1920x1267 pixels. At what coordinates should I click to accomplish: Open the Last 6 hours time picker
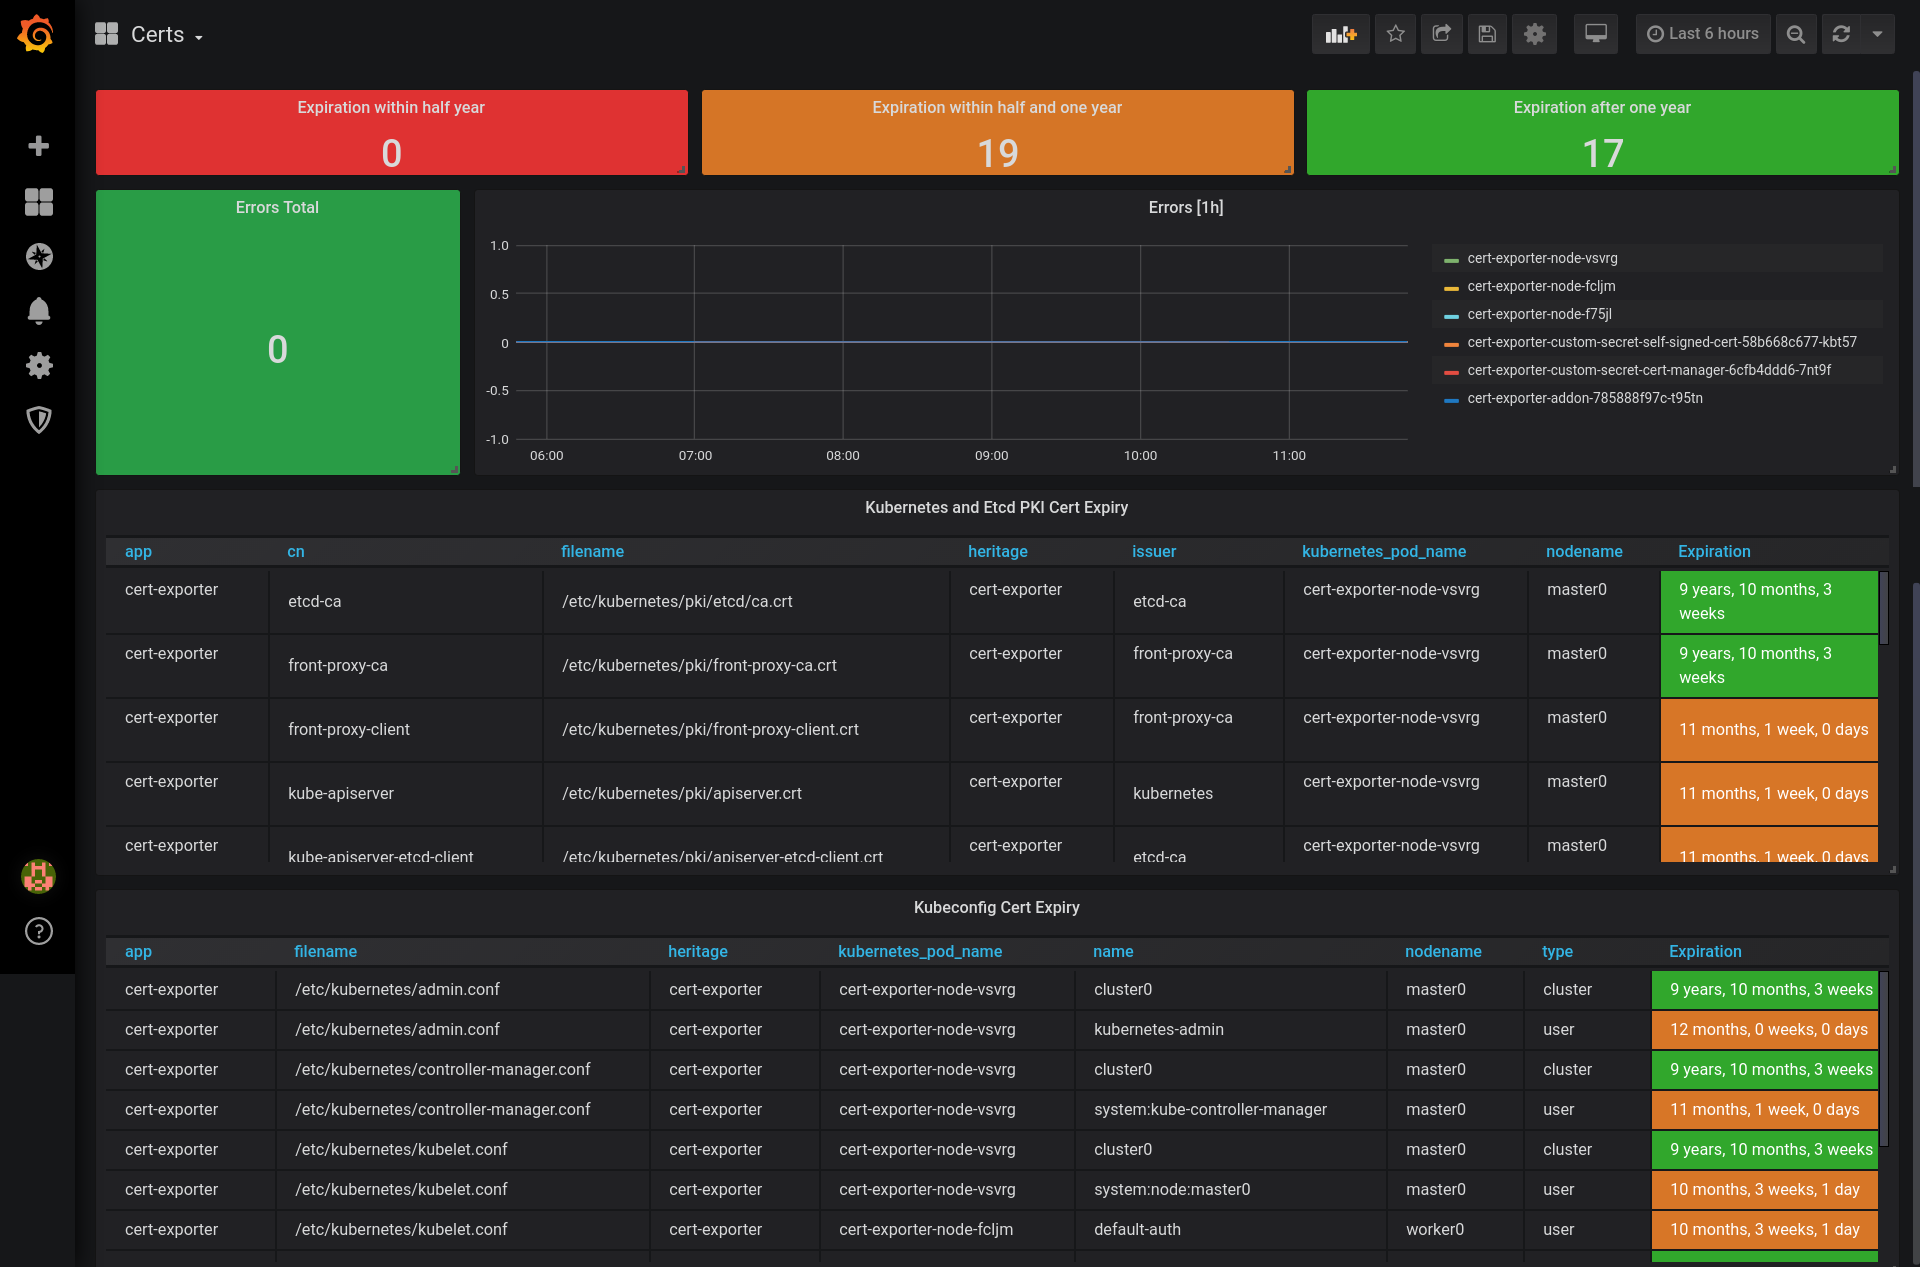pos(1702,34)
